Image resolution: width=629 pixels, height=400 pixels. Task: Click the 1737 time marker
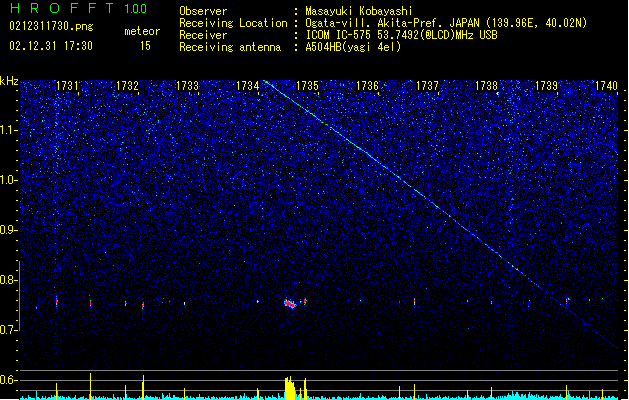pyautogui.click(x=427, y=86)
